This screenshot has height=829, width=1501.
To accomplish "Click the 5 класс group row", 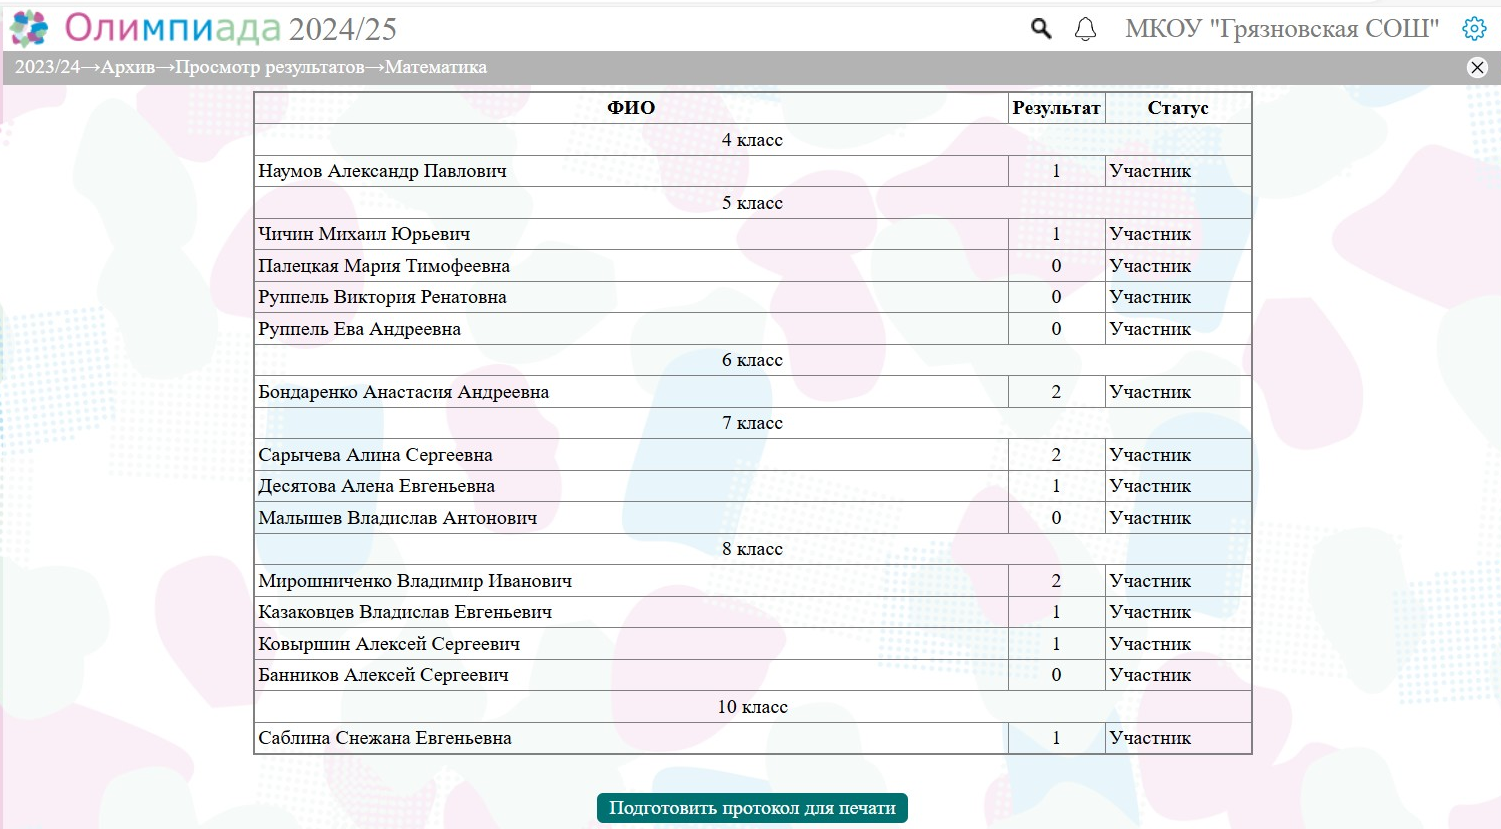I will [x=752, y=203].
